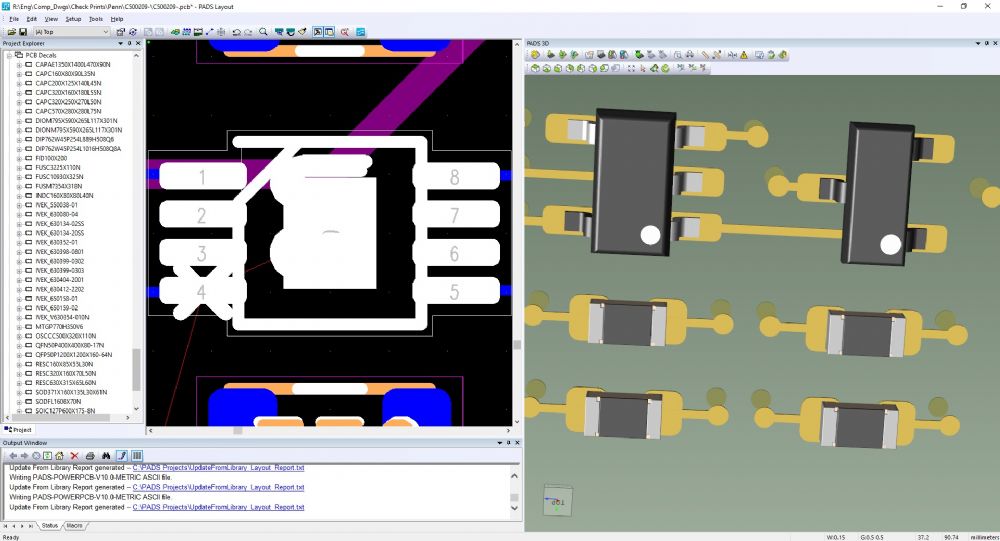1000x541 pixels.
Task: Click the orientation cube in 3D view
Action: click(x=557, y=501)
